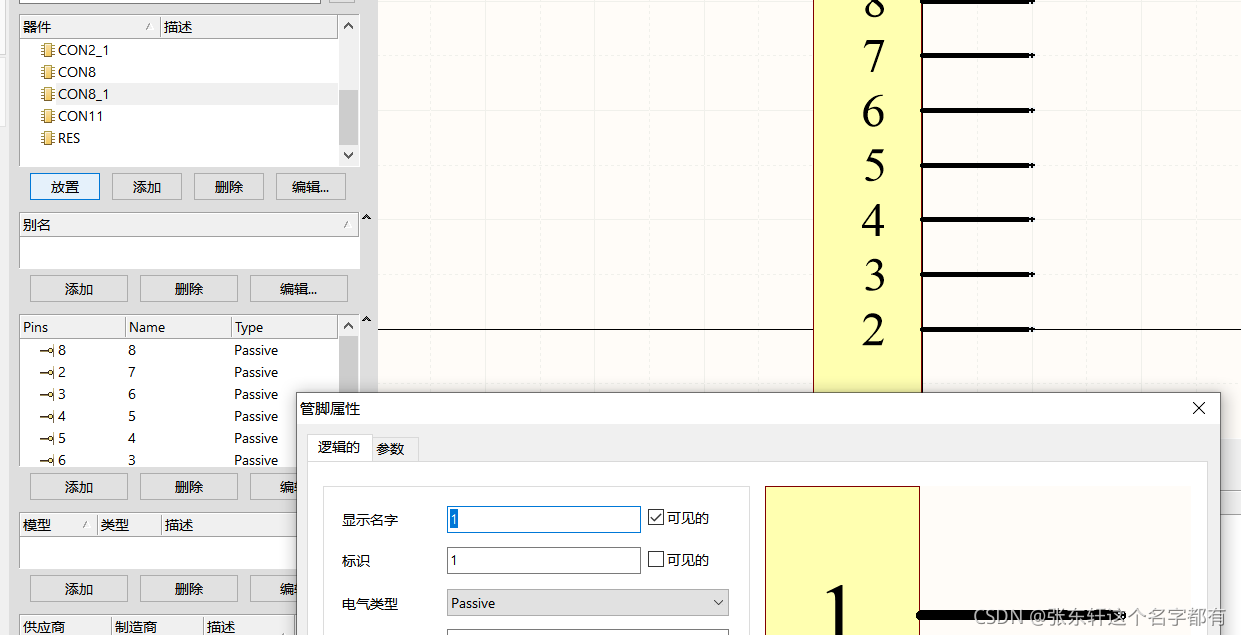This screenshot has height=635, width=1241.
Task: Click the 制造商 column header
Action: pyautogui.click(x=156, y=627)
